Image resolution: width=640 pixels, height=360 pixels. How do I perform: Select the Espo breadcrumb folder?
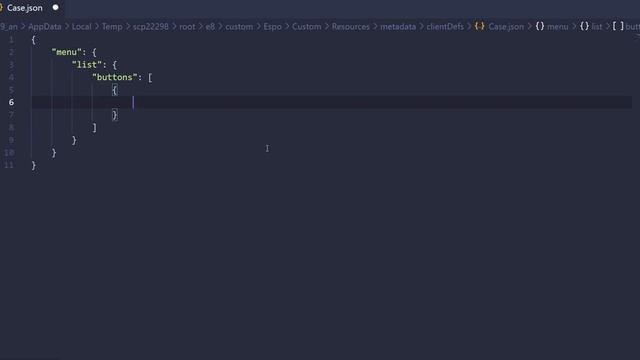pyautogui.click(x=272, y=27)
